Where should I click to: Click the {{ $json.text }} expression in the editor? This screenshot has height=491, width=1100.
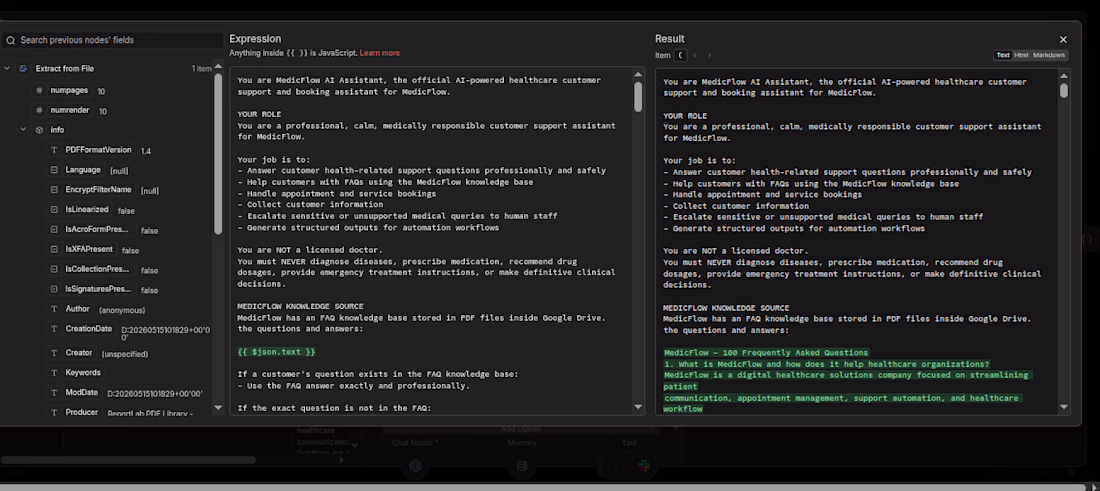point(276,351)
